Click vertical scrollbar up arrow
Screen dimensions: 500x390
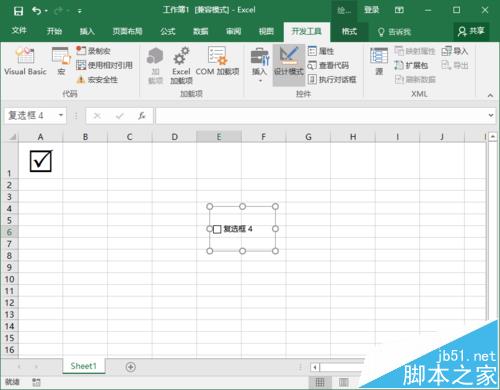pos(492,137)
